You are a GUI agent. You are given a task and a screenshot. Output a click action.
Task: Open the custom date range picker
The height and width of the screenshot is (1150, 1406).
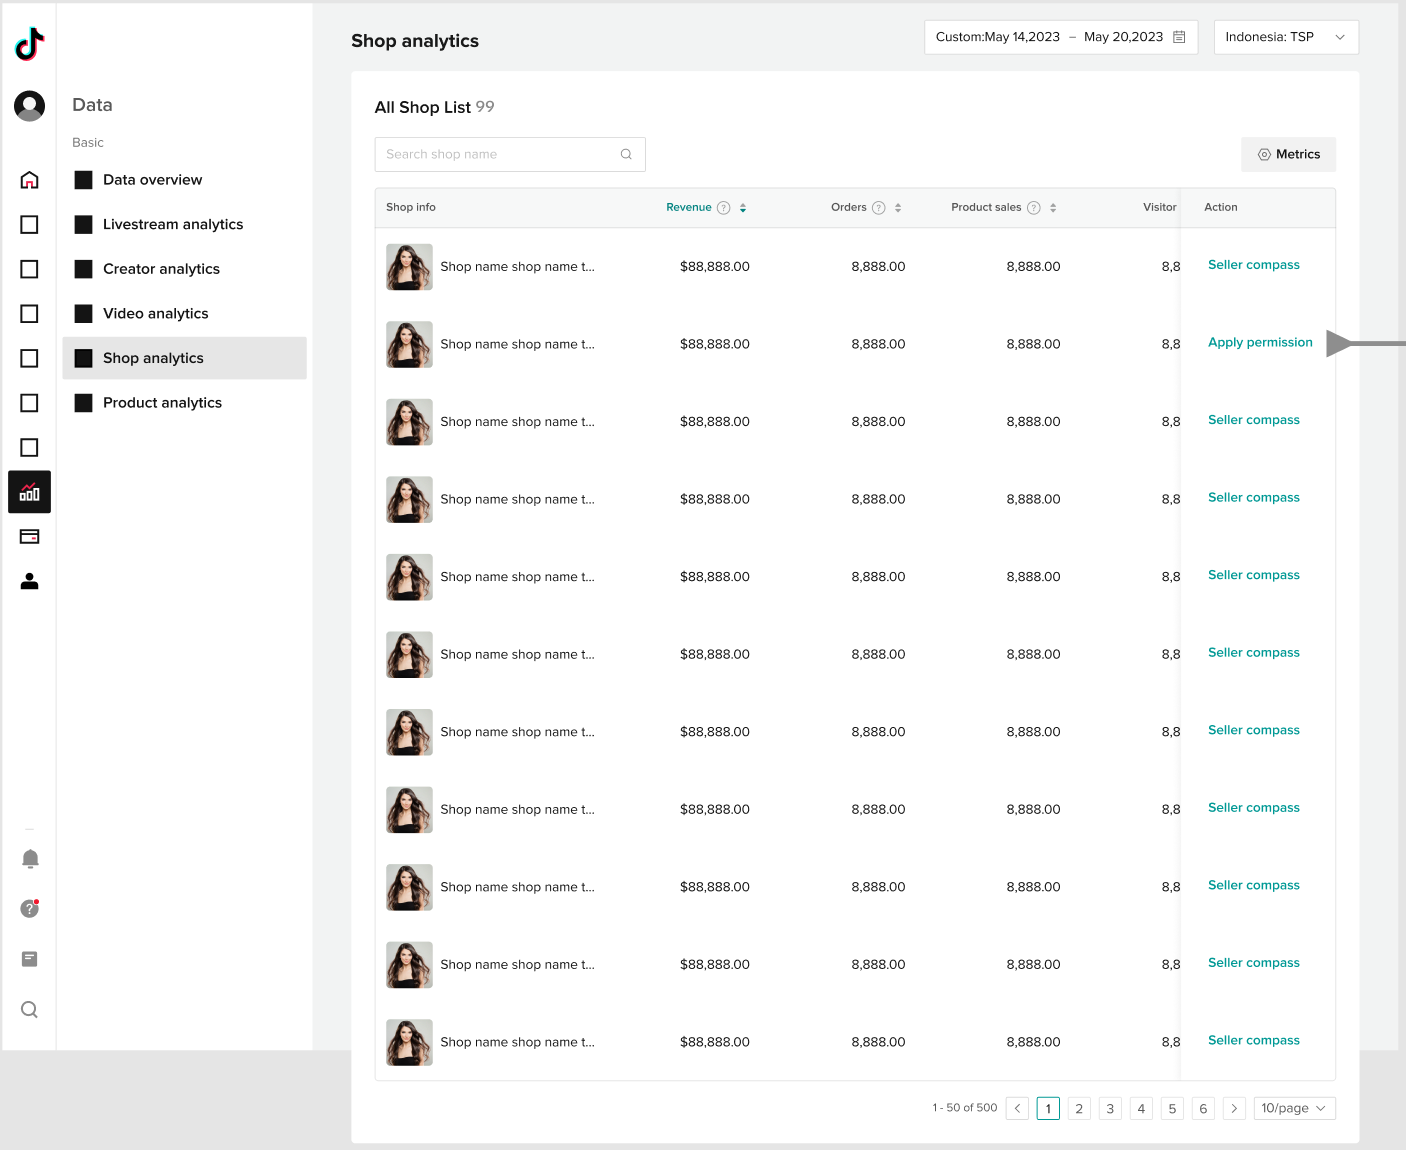coord(1060,37)
